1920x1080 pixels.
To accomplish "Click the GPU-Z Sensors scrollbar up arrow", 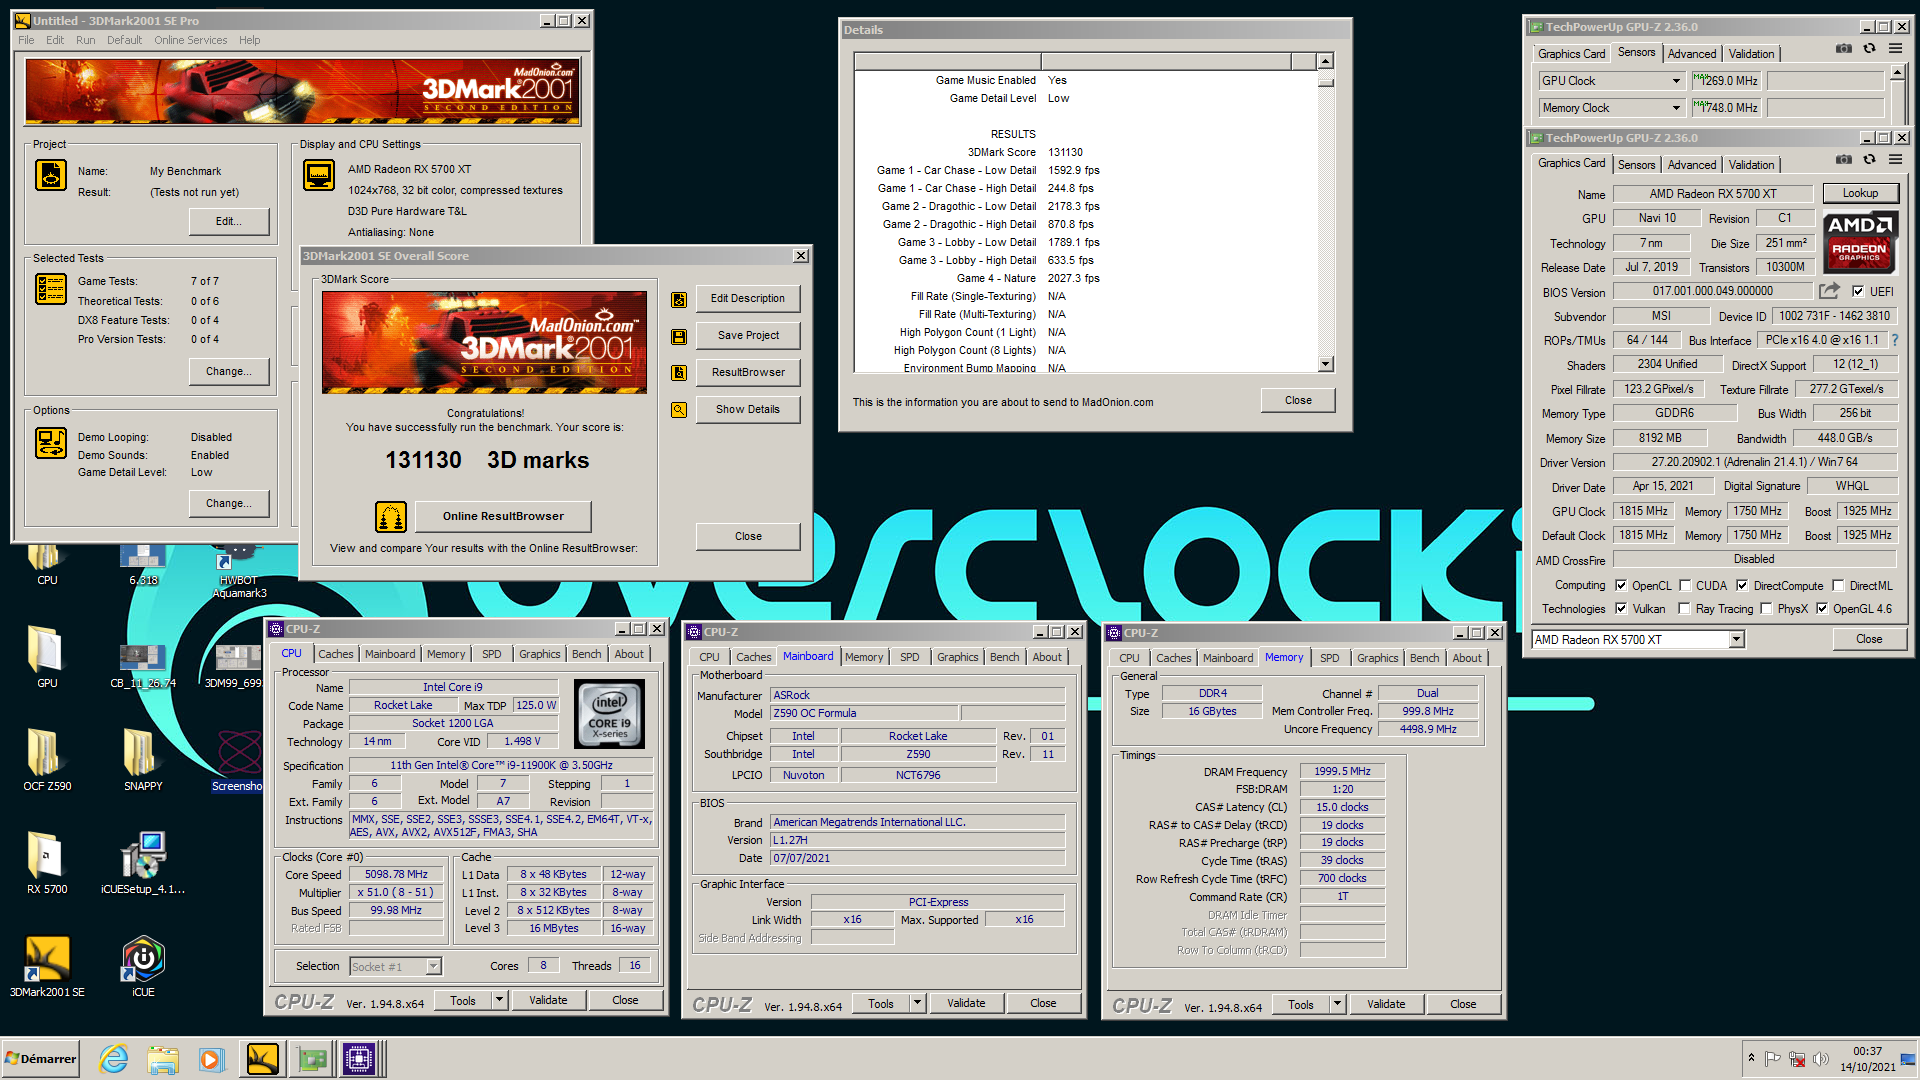I will pos(1896,74).
